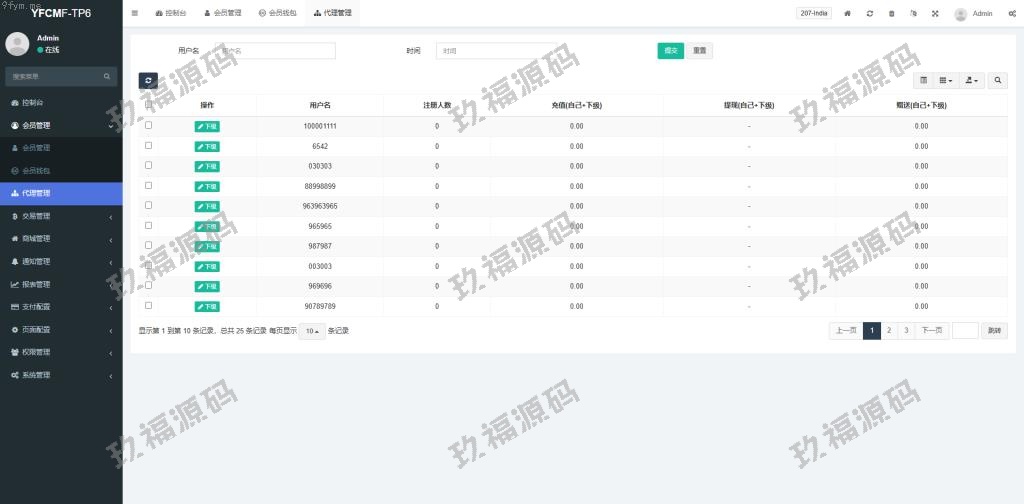The height and width of the screenshot is (504, 1024).
Task: Click the green 提交 submit button
Action: click(x=670, y=51)
